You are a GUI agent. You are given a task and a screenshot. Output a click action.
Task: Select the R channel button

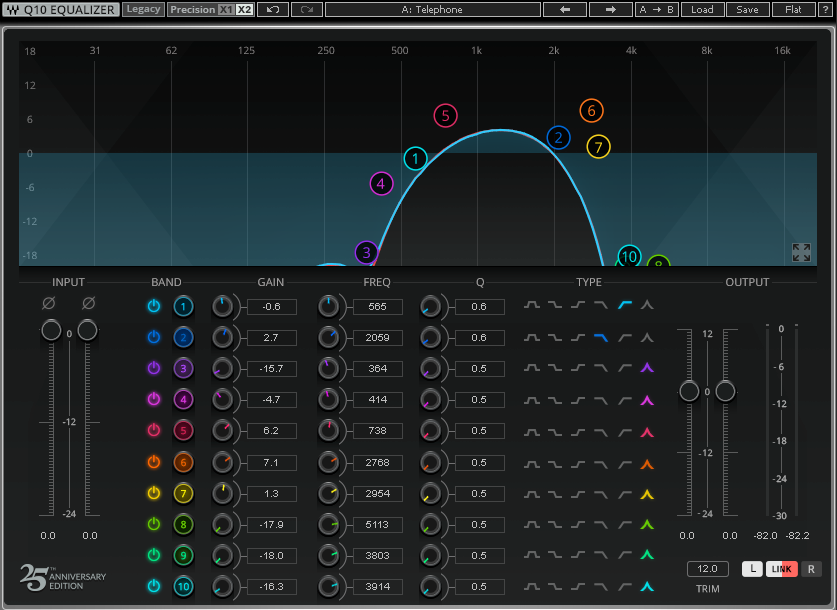click(811, 569)
